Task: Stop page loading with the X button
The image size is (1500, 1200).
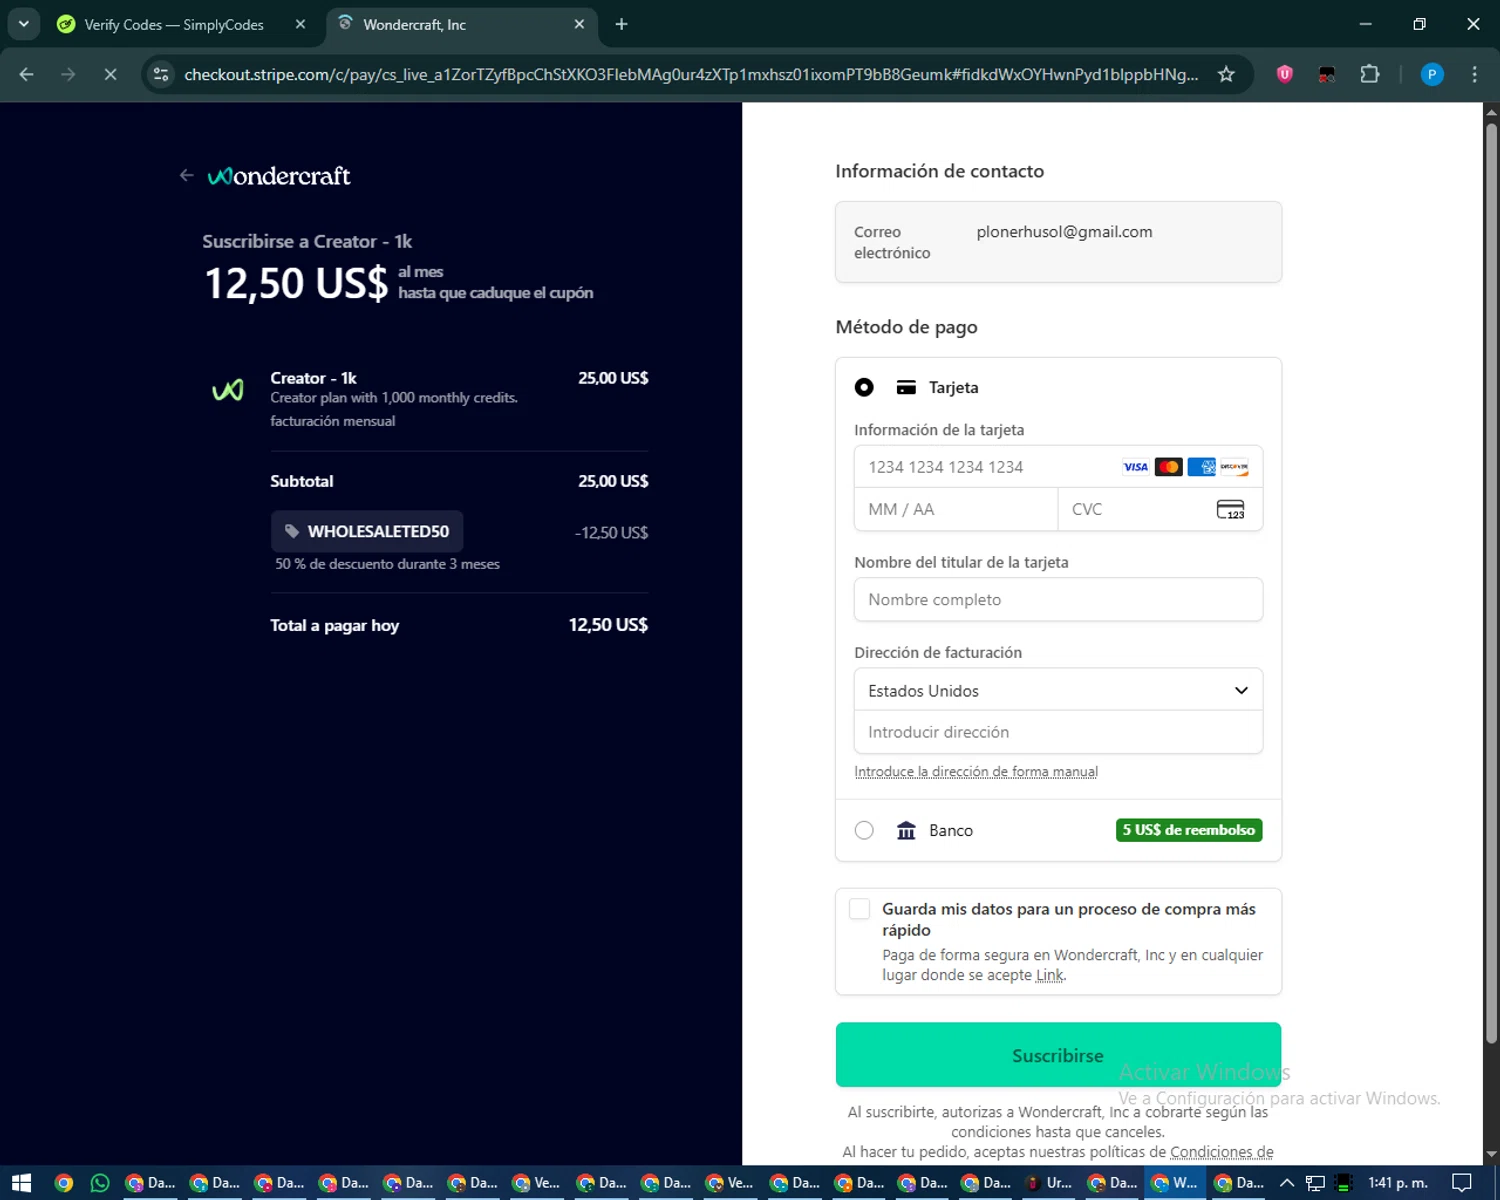Action: pos(110,75)
